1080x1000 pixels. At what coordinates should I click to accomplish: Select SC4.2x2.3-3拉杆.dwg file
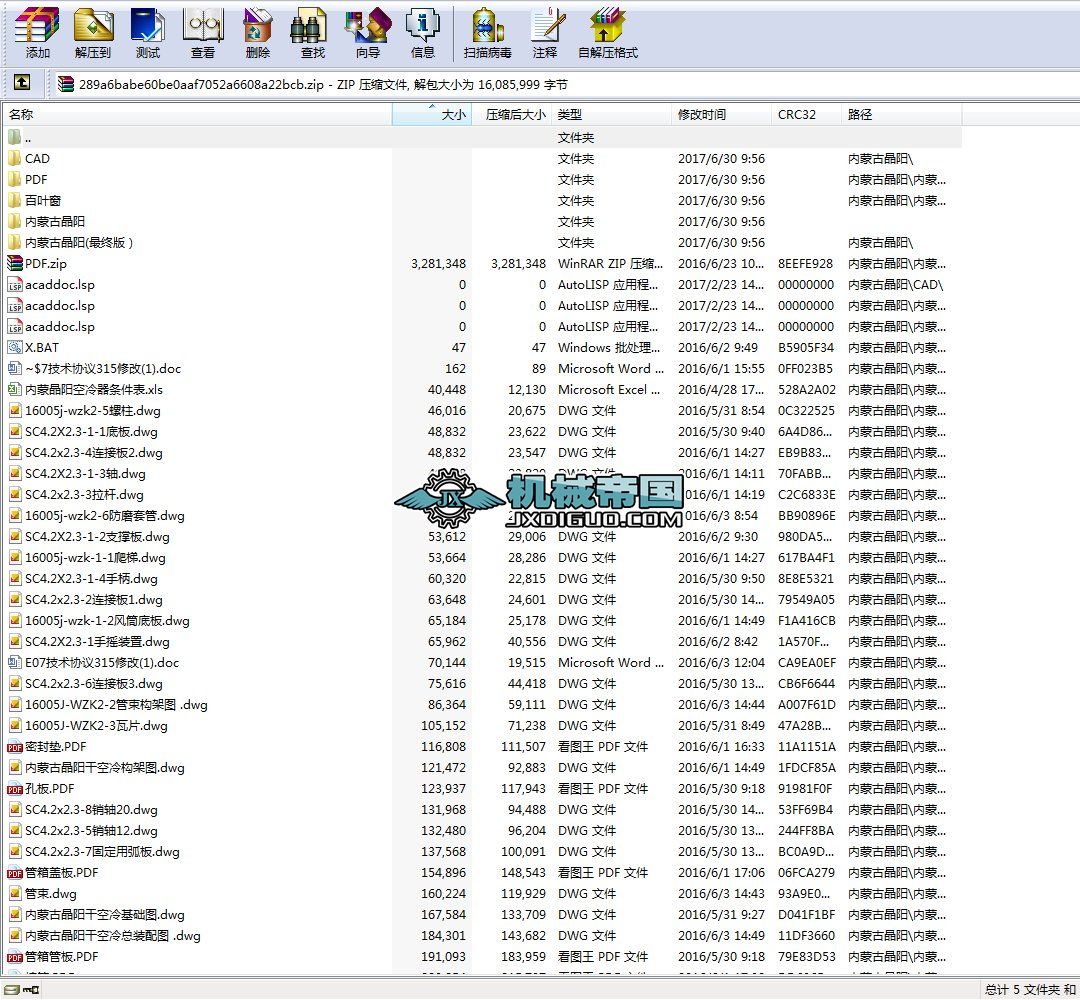pos(482,494)
